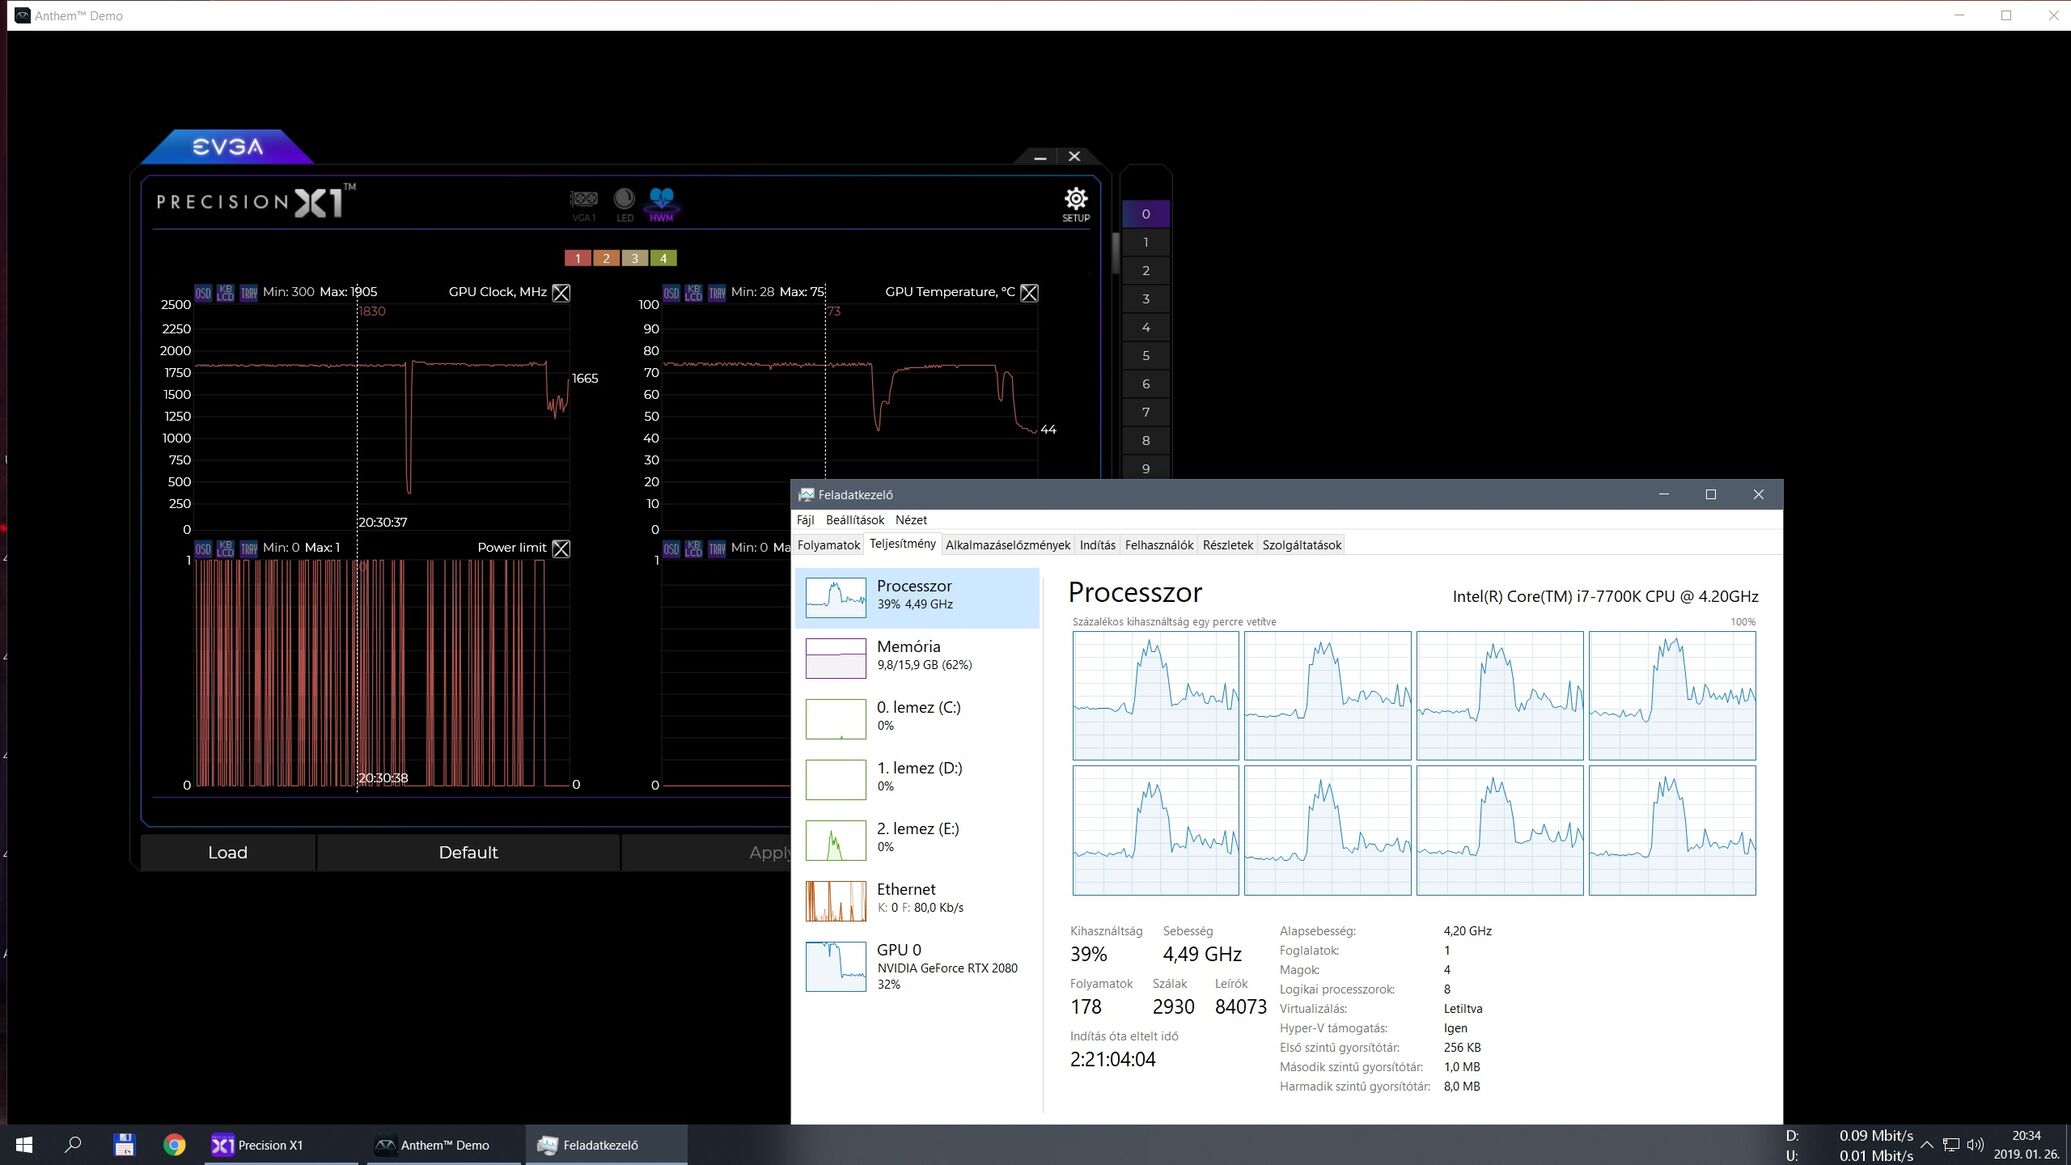
Task: Select 2. lemez (E:) entry
Action: pyautogui.click(x=917, y=840)
